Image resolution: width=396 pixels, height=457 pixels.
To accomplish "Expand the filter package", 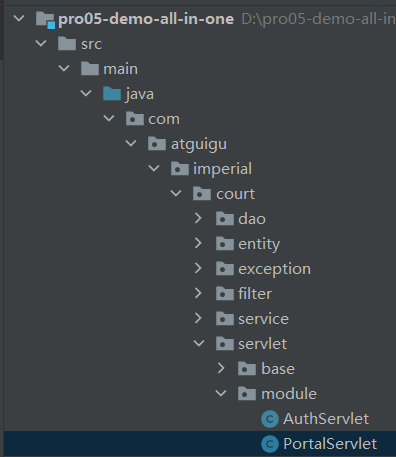I will (198, 293).
